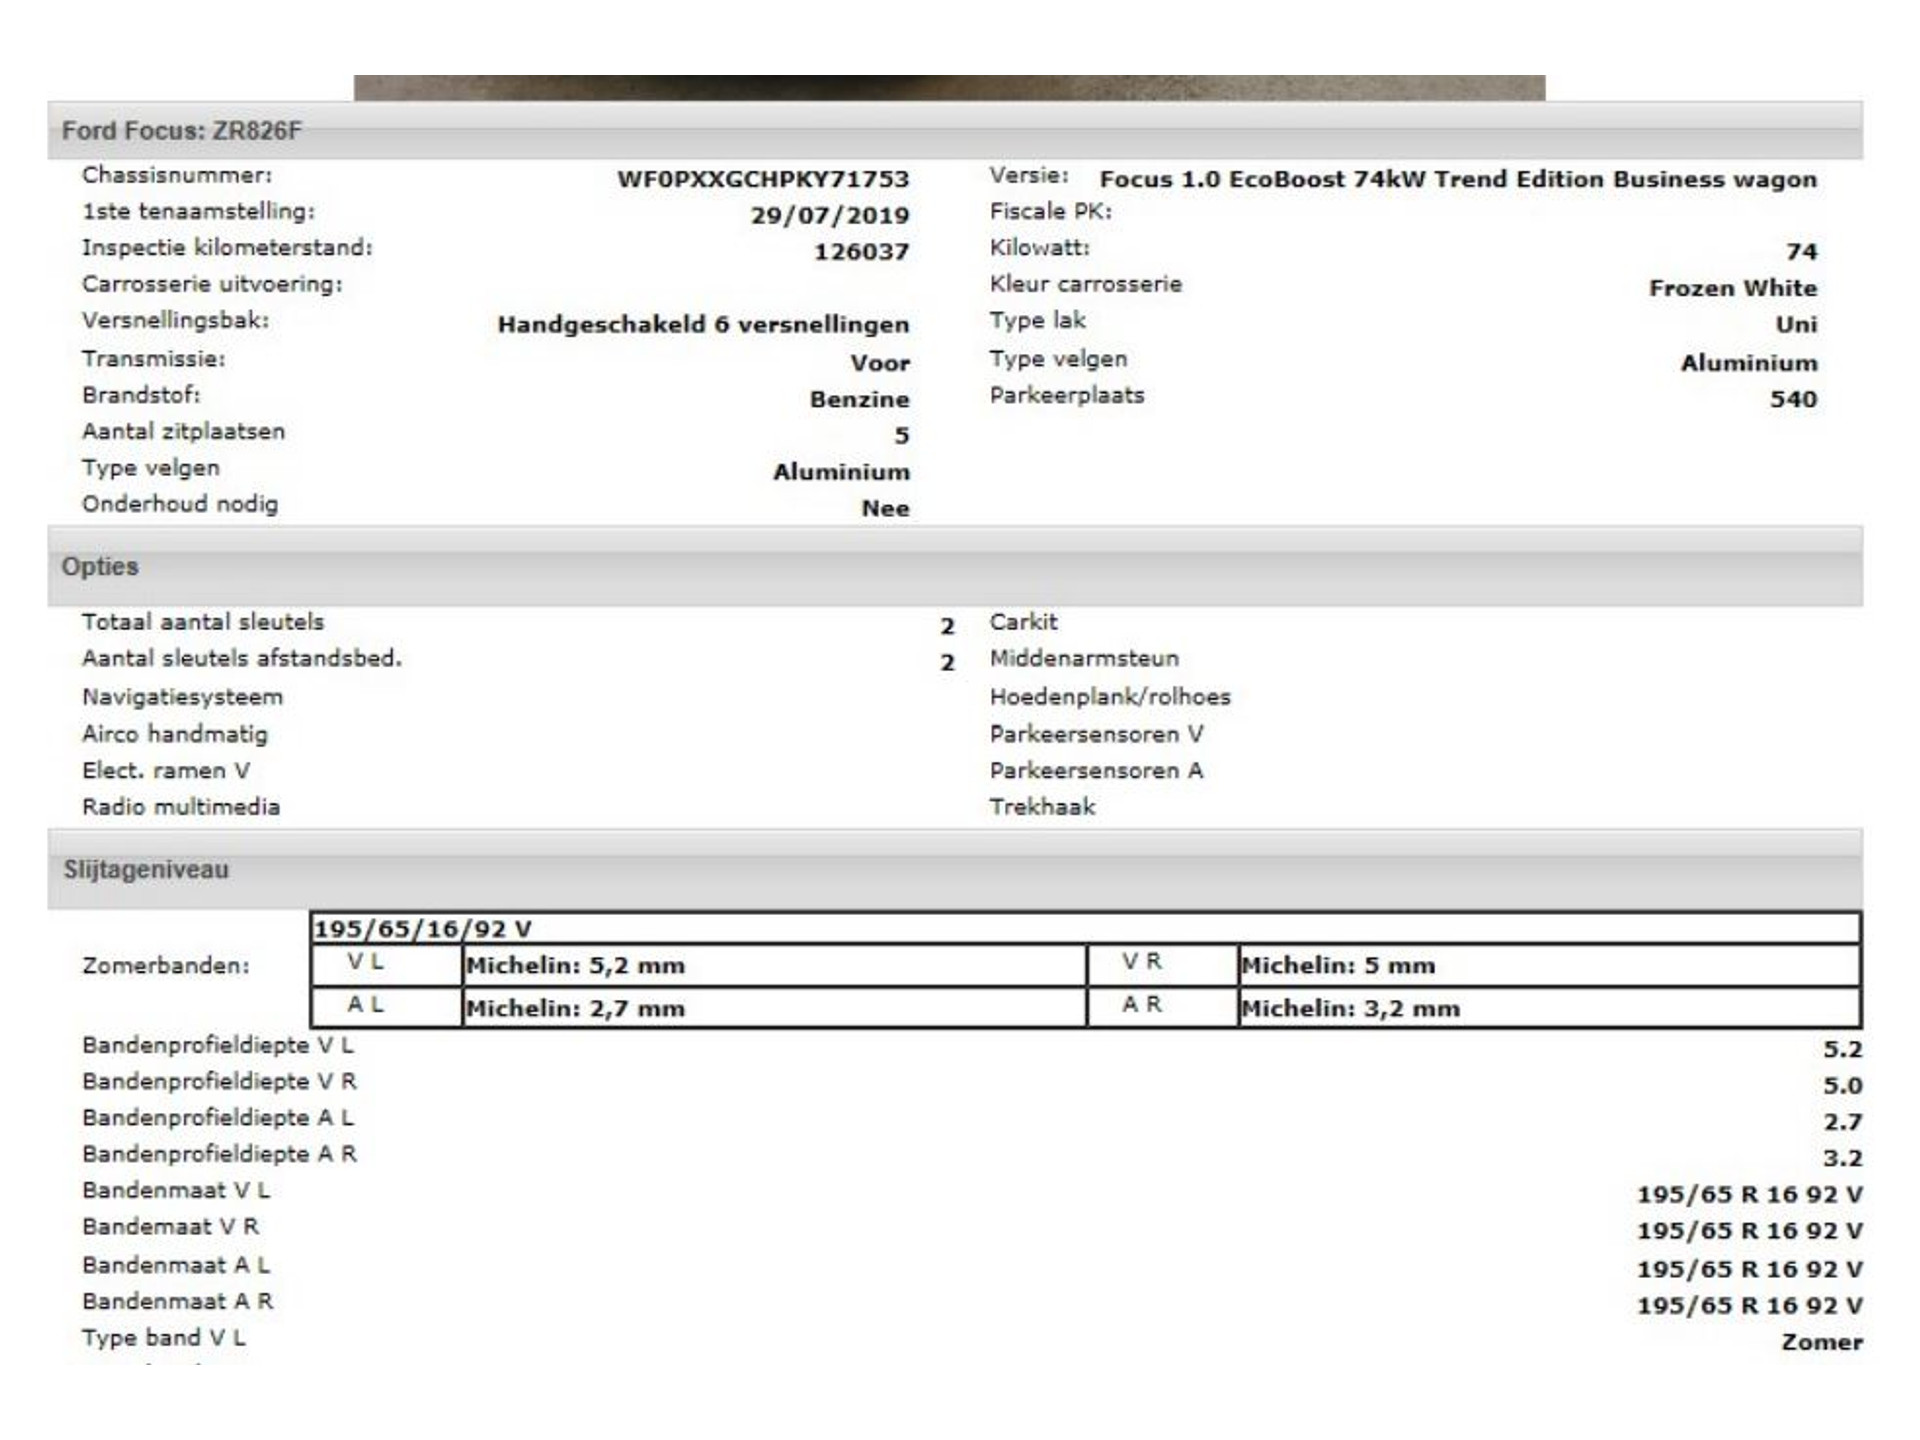Collapse the Slijtageniveau section header
Viewport: 1920px width, 1440px height.
tap(955, 869)
